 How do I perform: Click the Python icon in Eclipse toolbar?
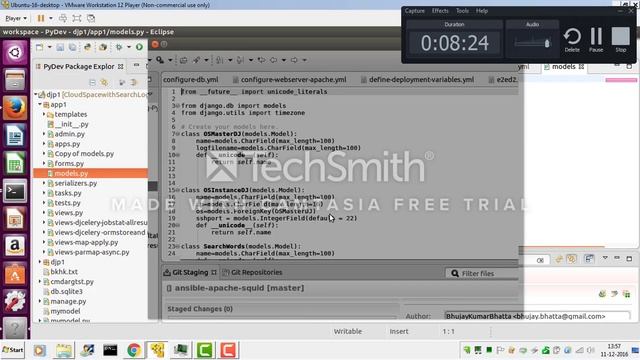click(87, 47)
